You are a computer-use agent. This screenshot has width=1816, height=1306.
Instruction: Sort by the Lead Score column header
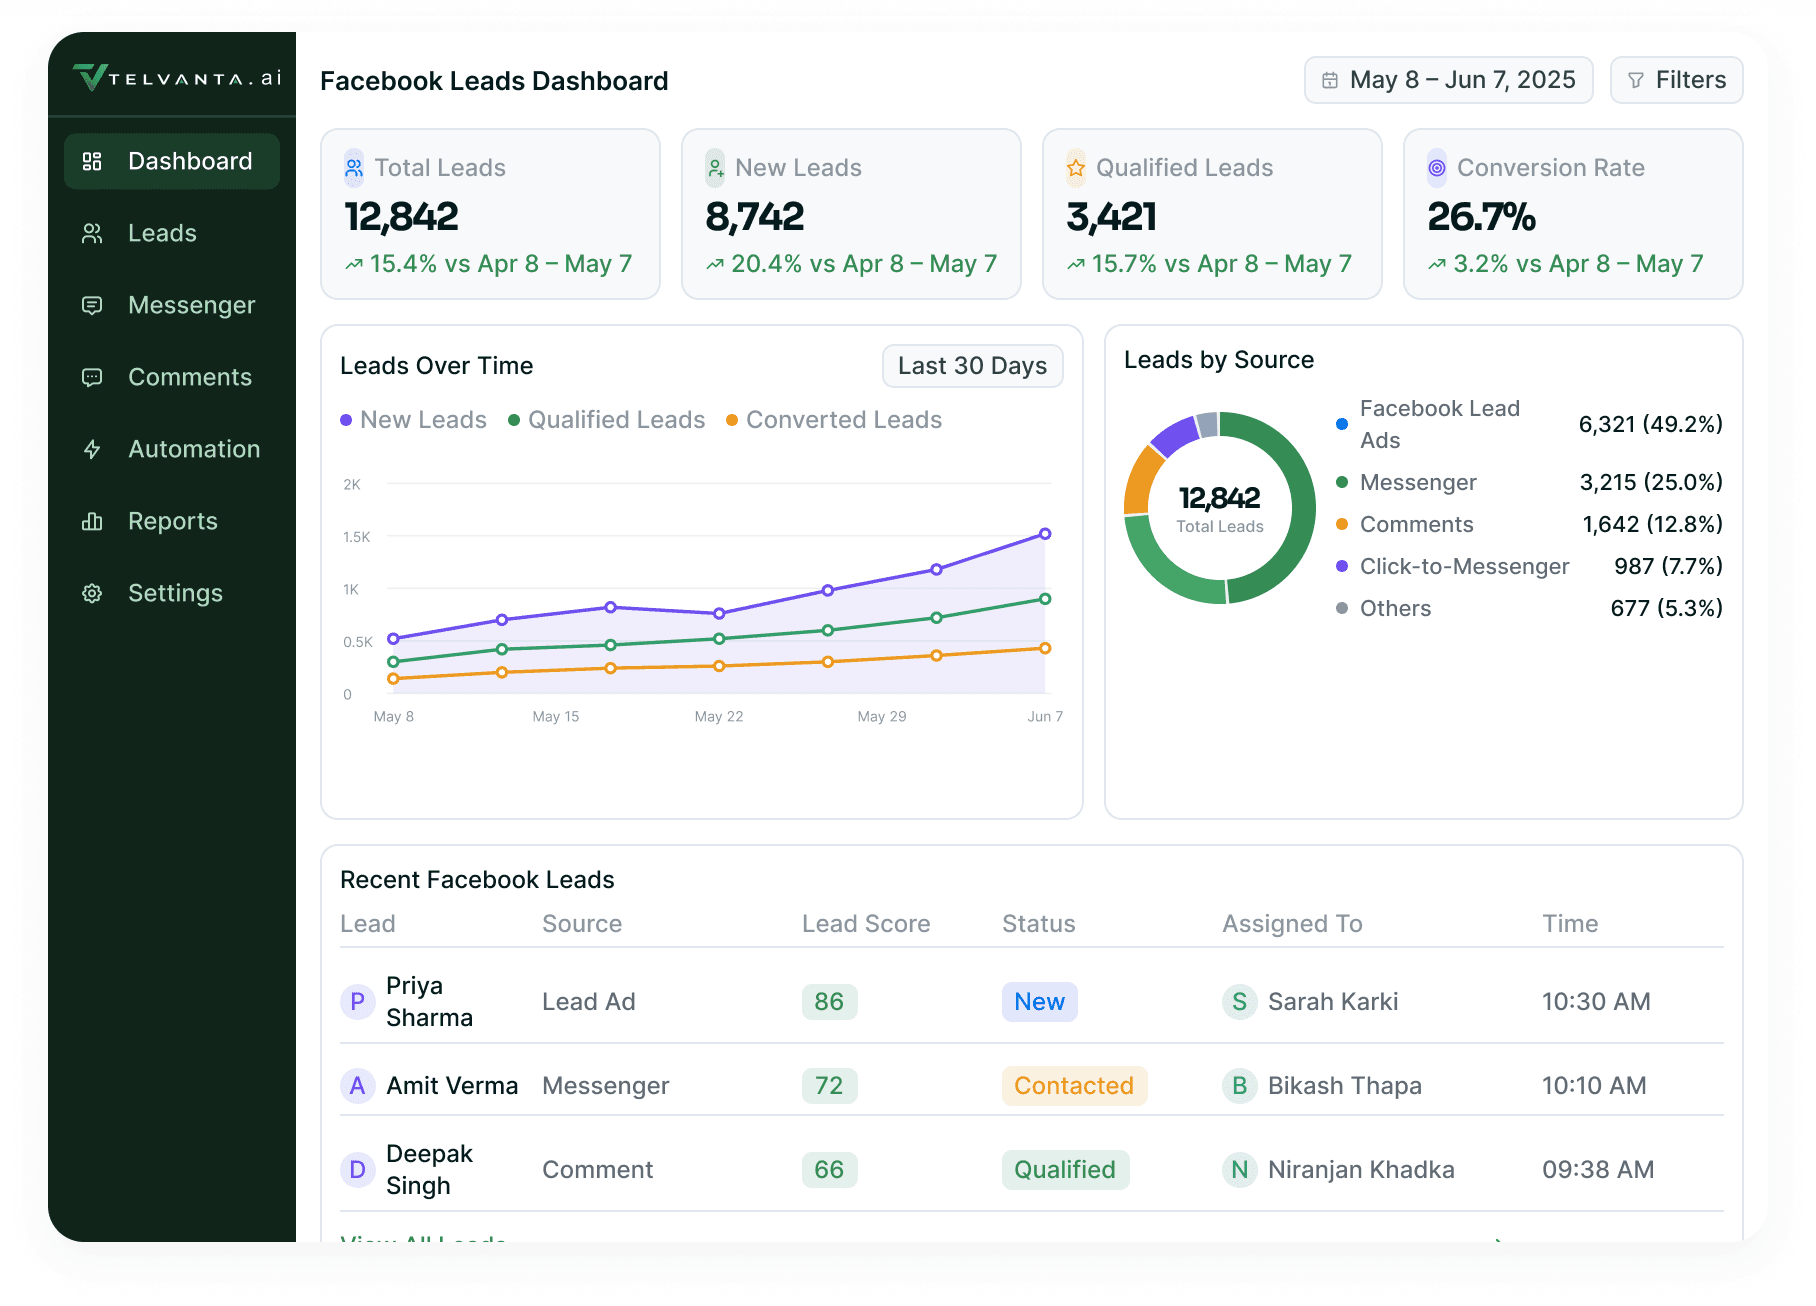pyautogui.click(x=866, y=924)
